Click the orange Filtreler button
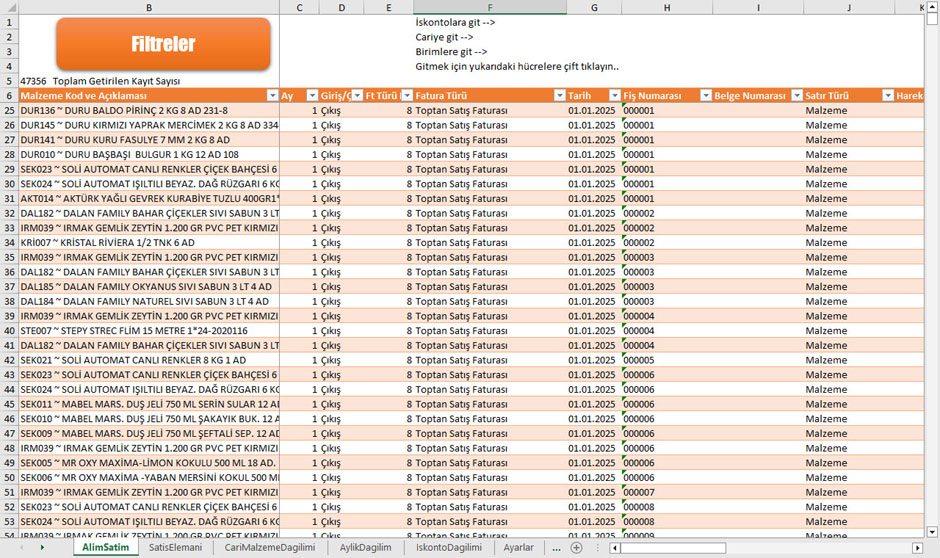The image size is (940, 558). (x=163, y=44)
